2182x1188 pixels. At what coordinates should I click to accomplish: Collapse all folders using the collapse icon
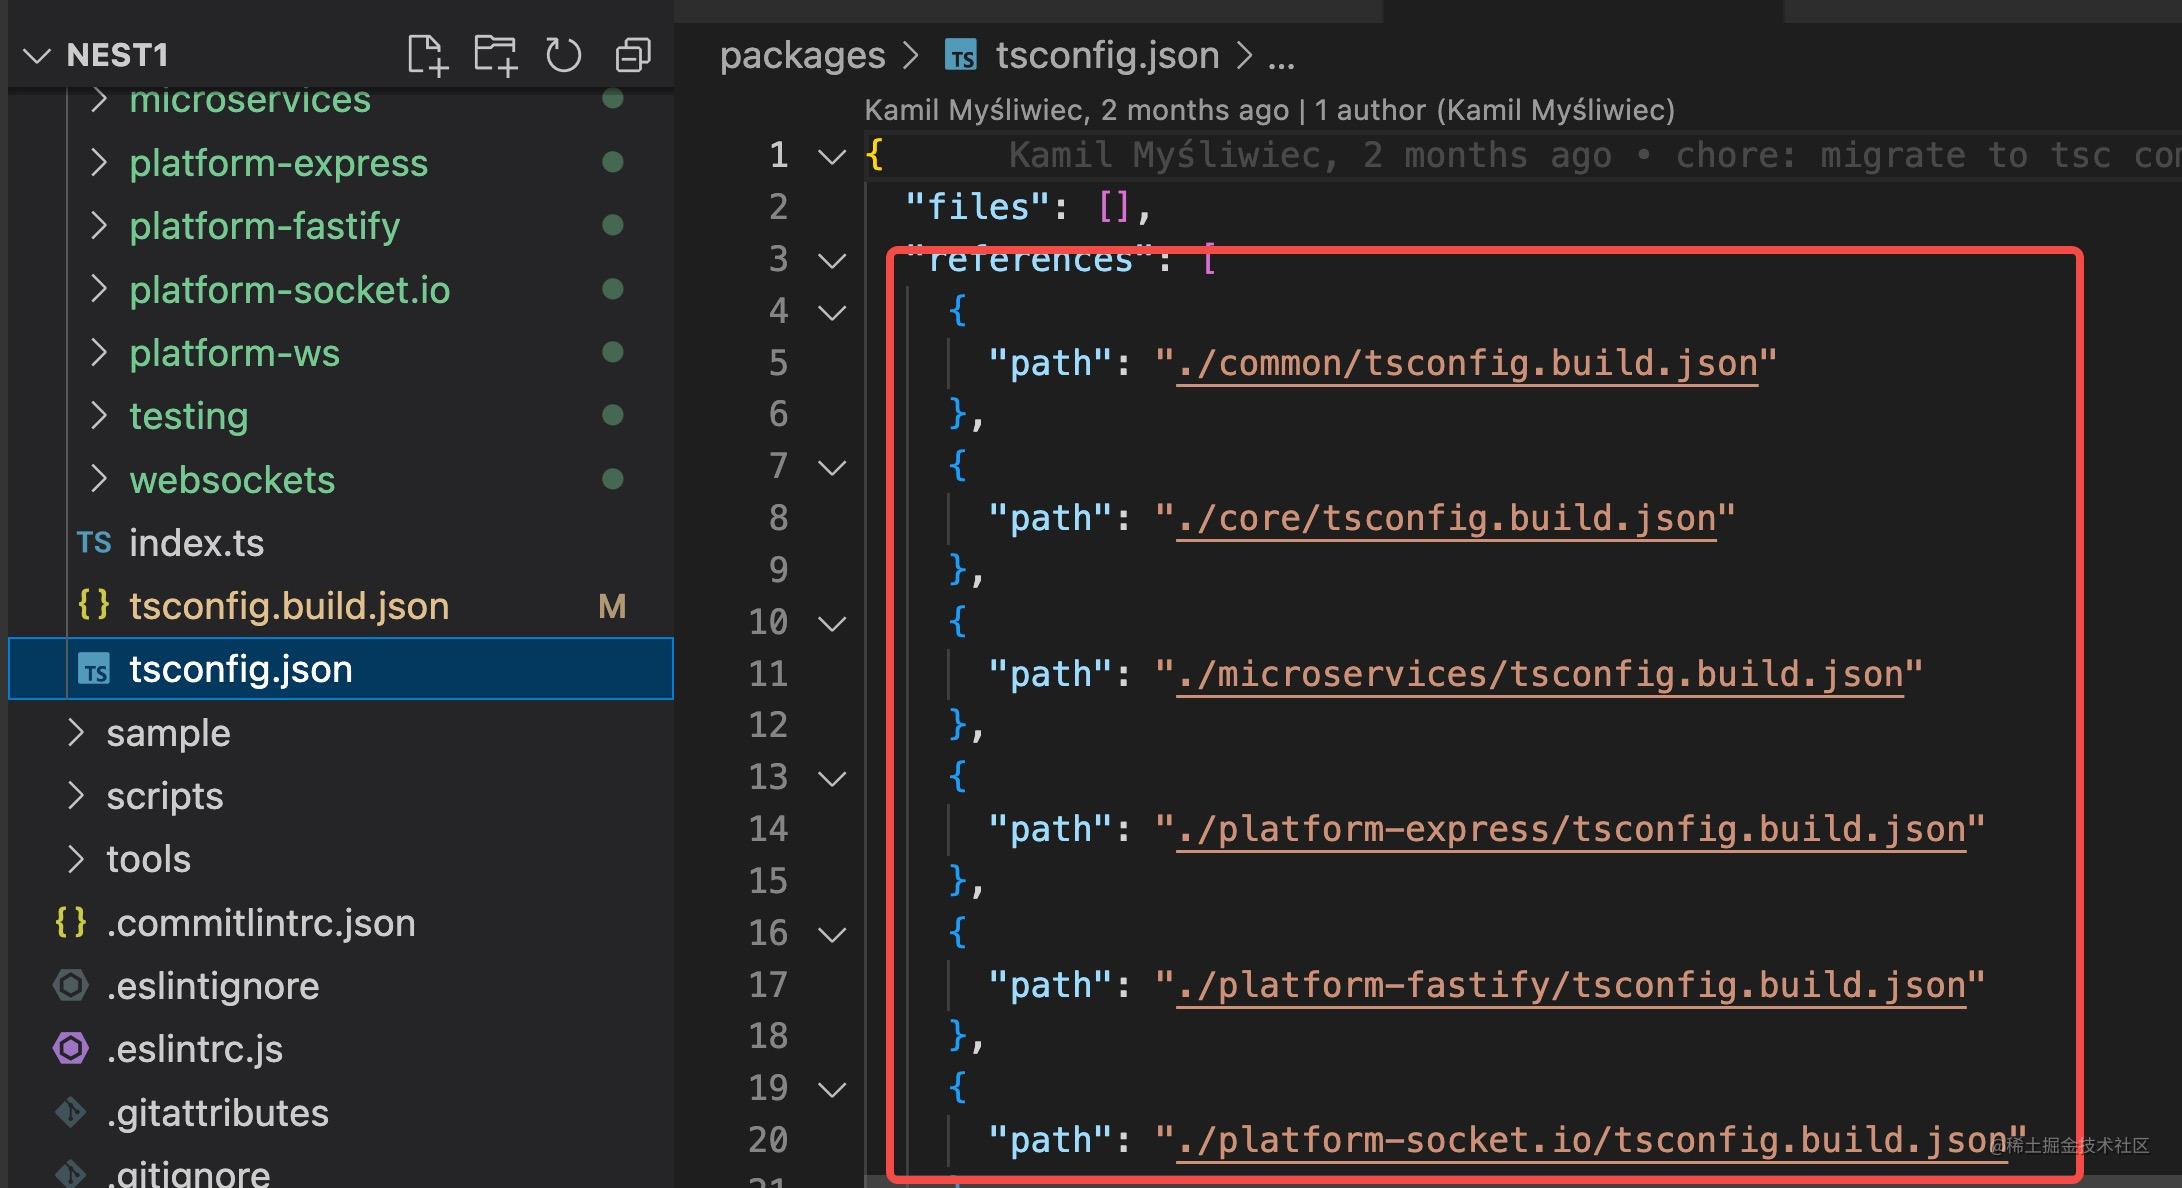632,55
